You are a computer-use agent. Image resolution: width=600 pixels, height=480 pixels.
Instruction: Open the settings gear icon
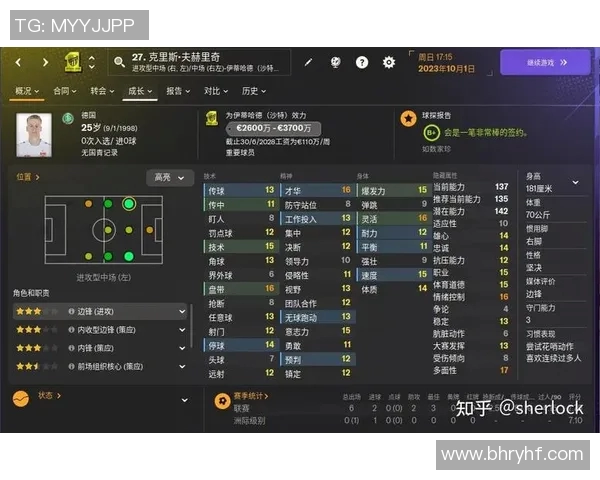(x=389, y=62)
